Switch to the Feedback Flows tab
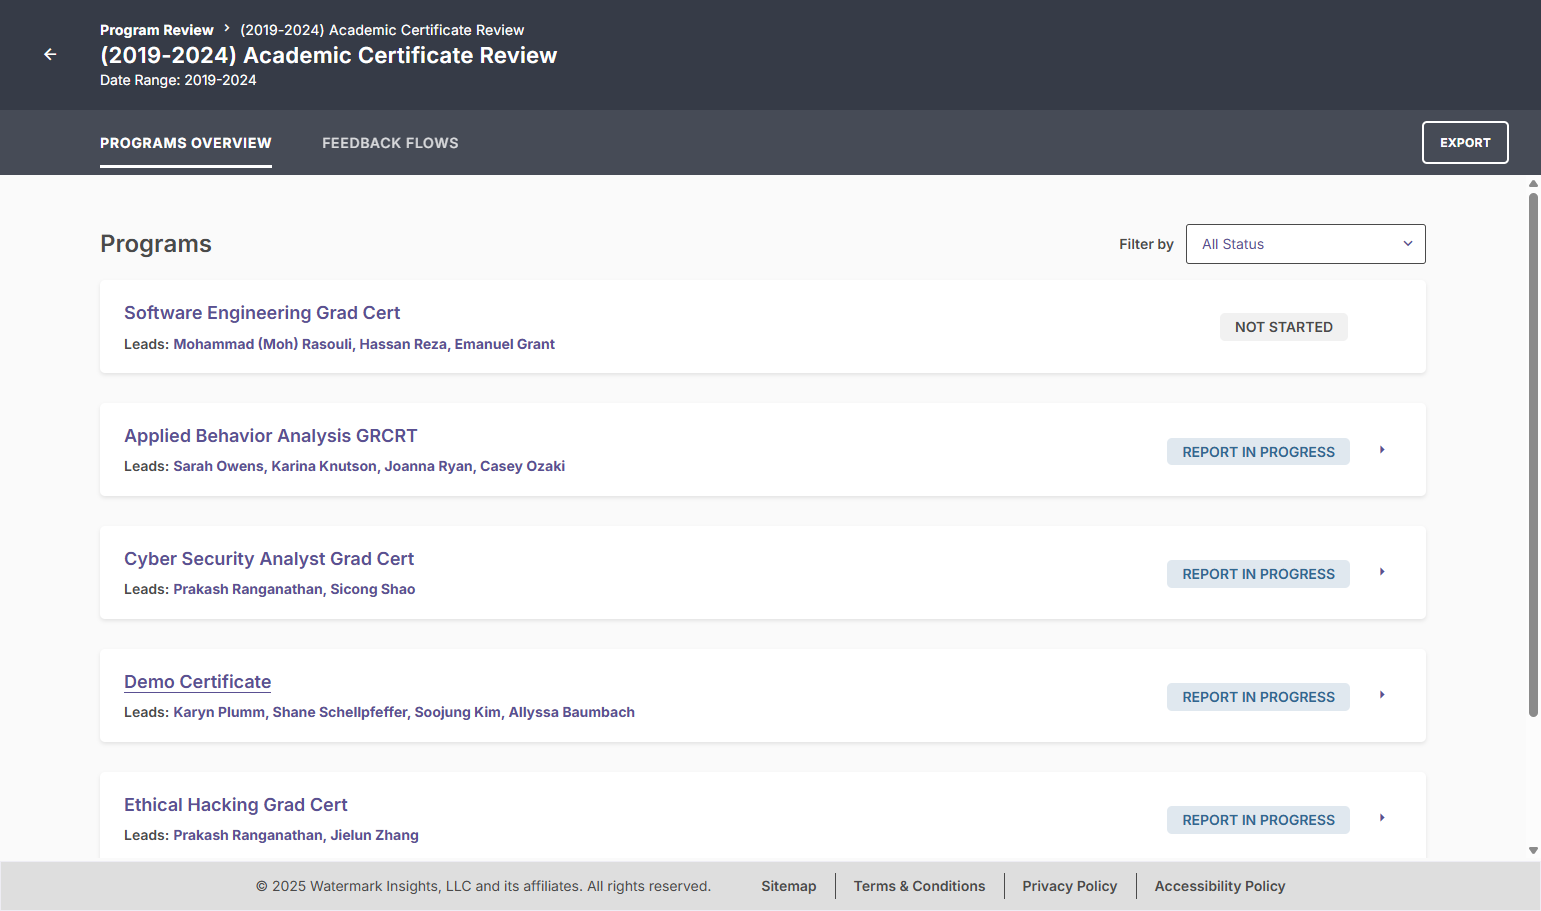Viewport: 1541px width, 911px height. coord(390,143)
